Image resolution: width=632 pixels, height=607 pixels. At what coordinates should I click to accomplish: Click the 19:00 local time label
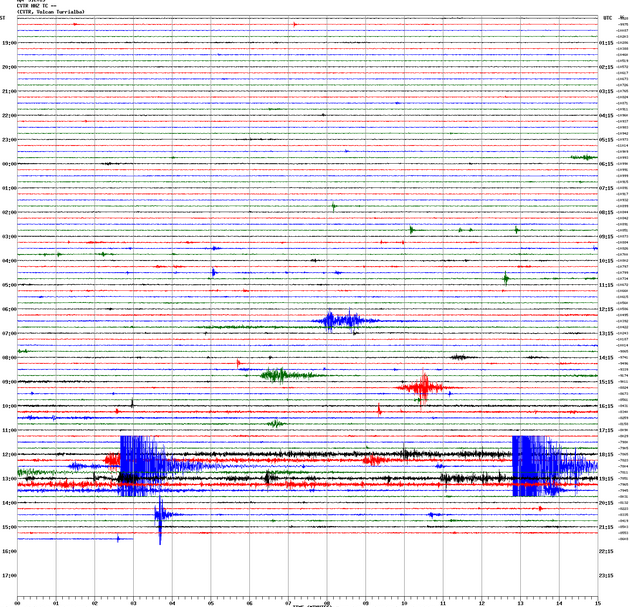[9, 43]
